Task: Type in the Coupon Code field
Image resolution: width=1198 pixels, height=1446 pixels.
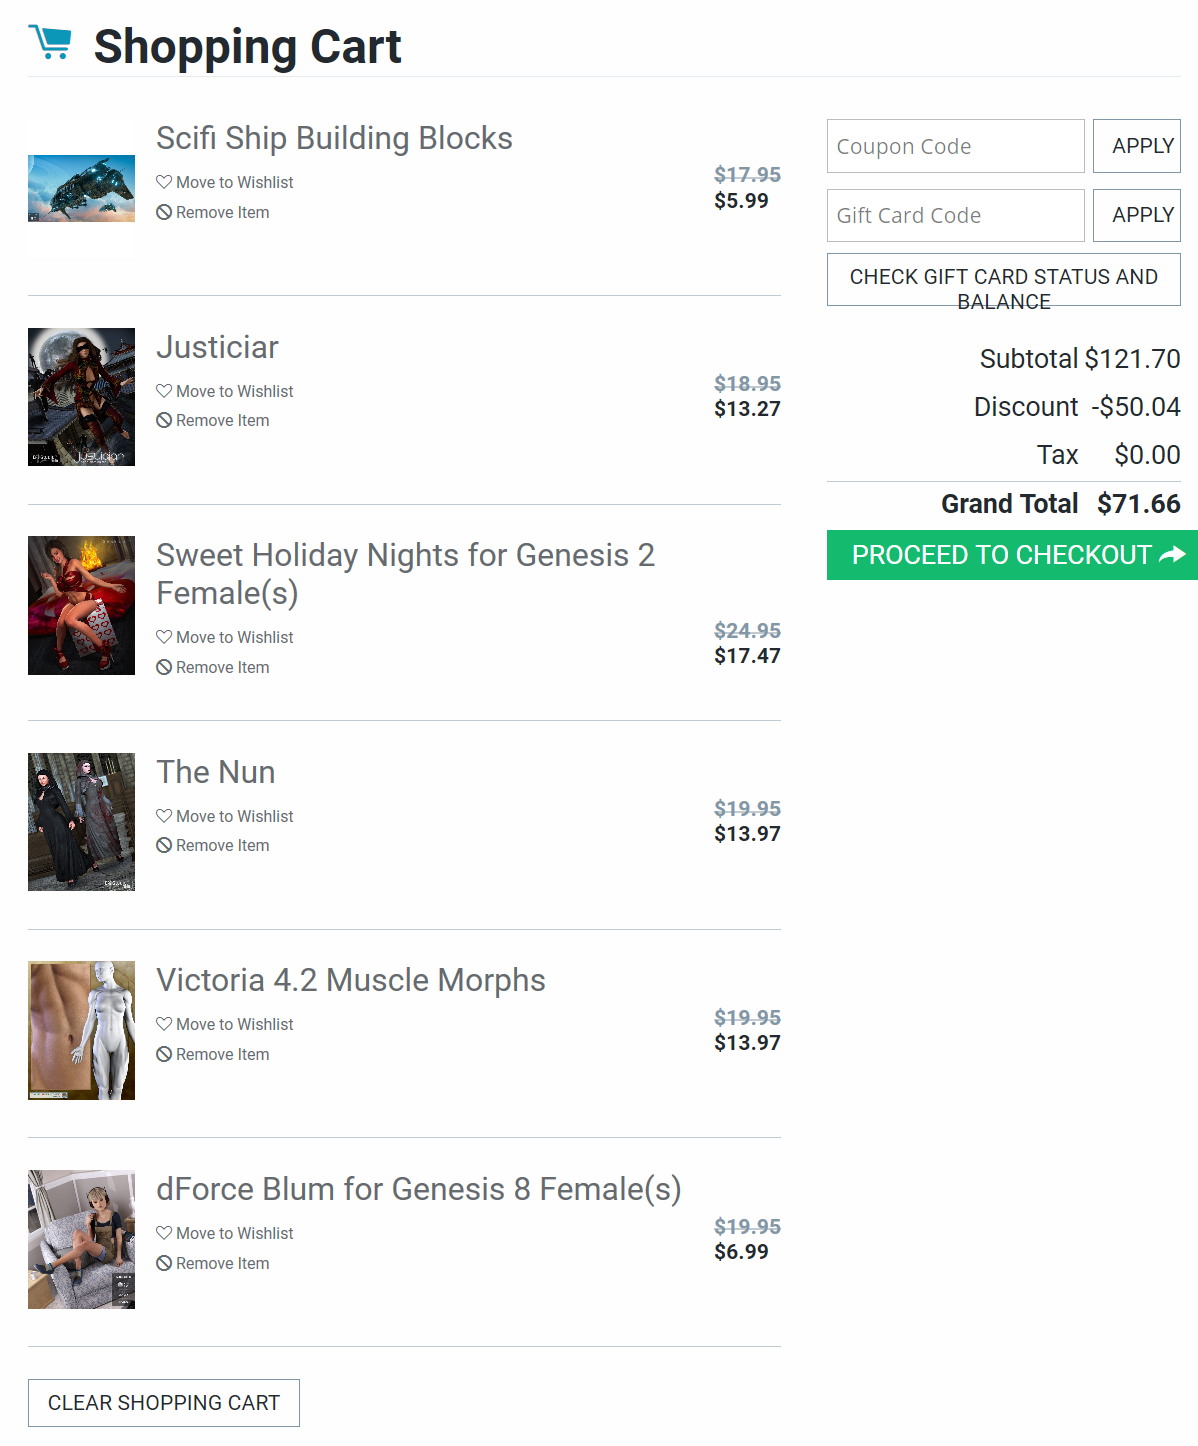Action: tap(955, 146)
